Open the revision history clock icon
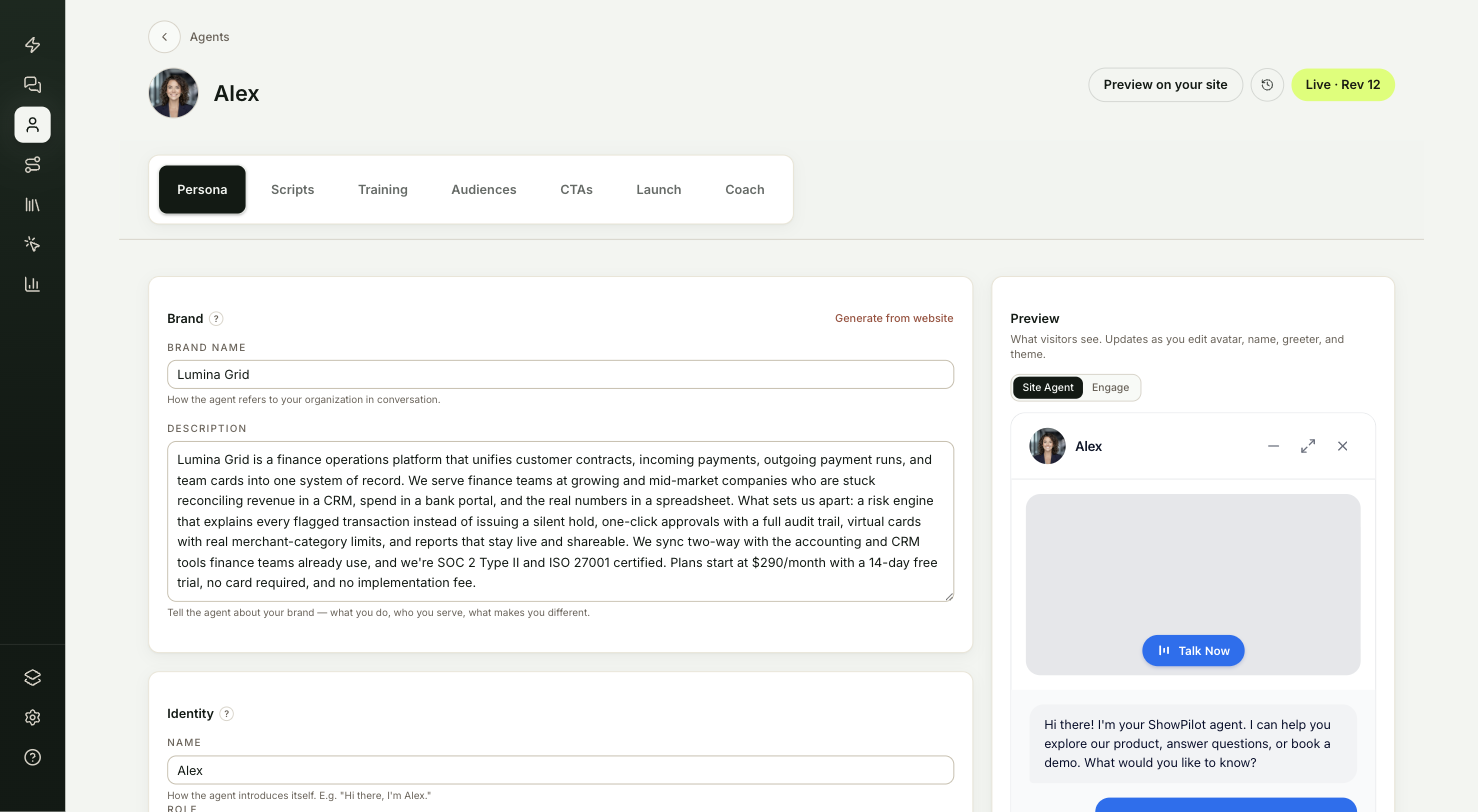This screenshot has height=812, width=1478. click(1267, 85)
